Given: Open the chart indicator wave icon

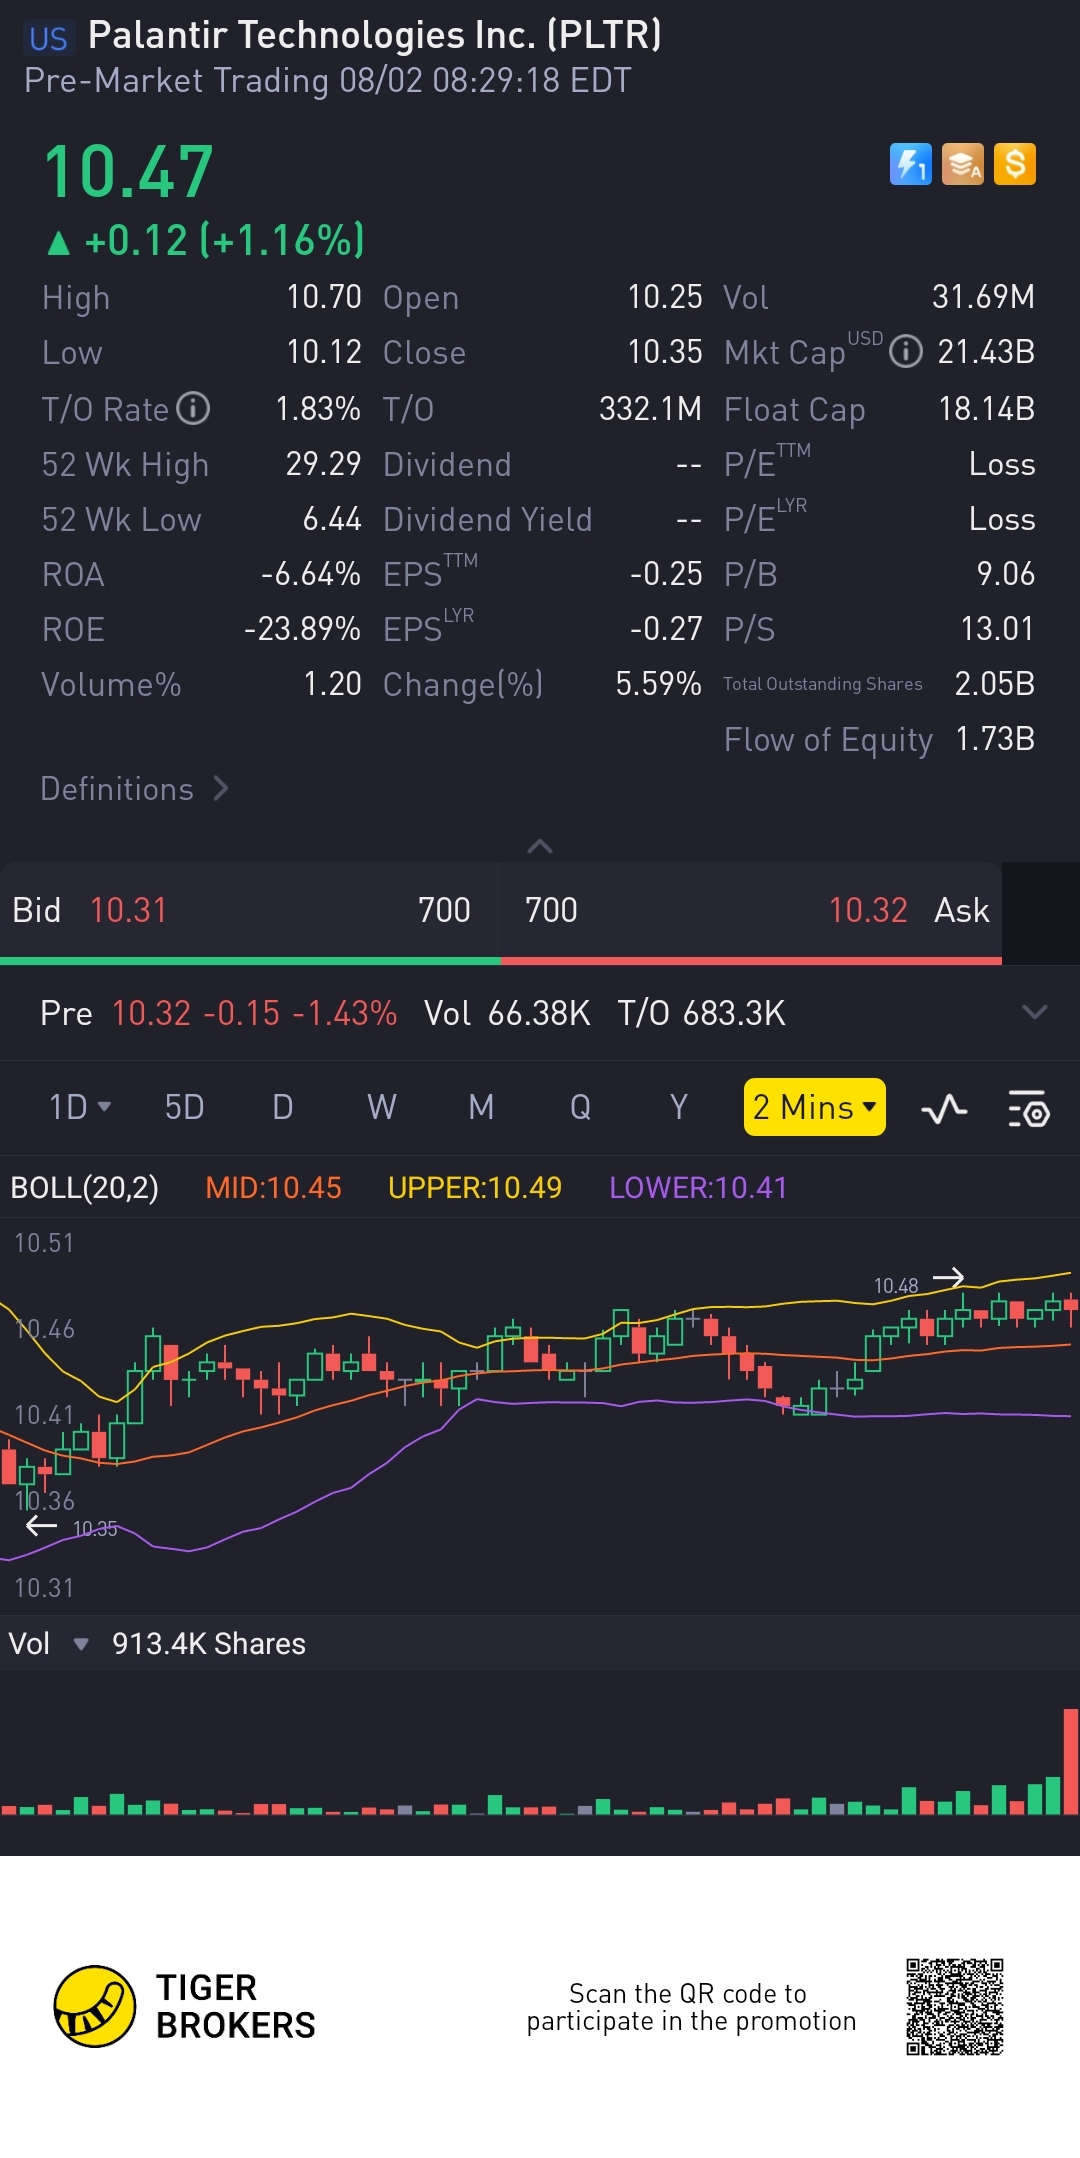Looking at the screenshot, I should (944, 1108).
